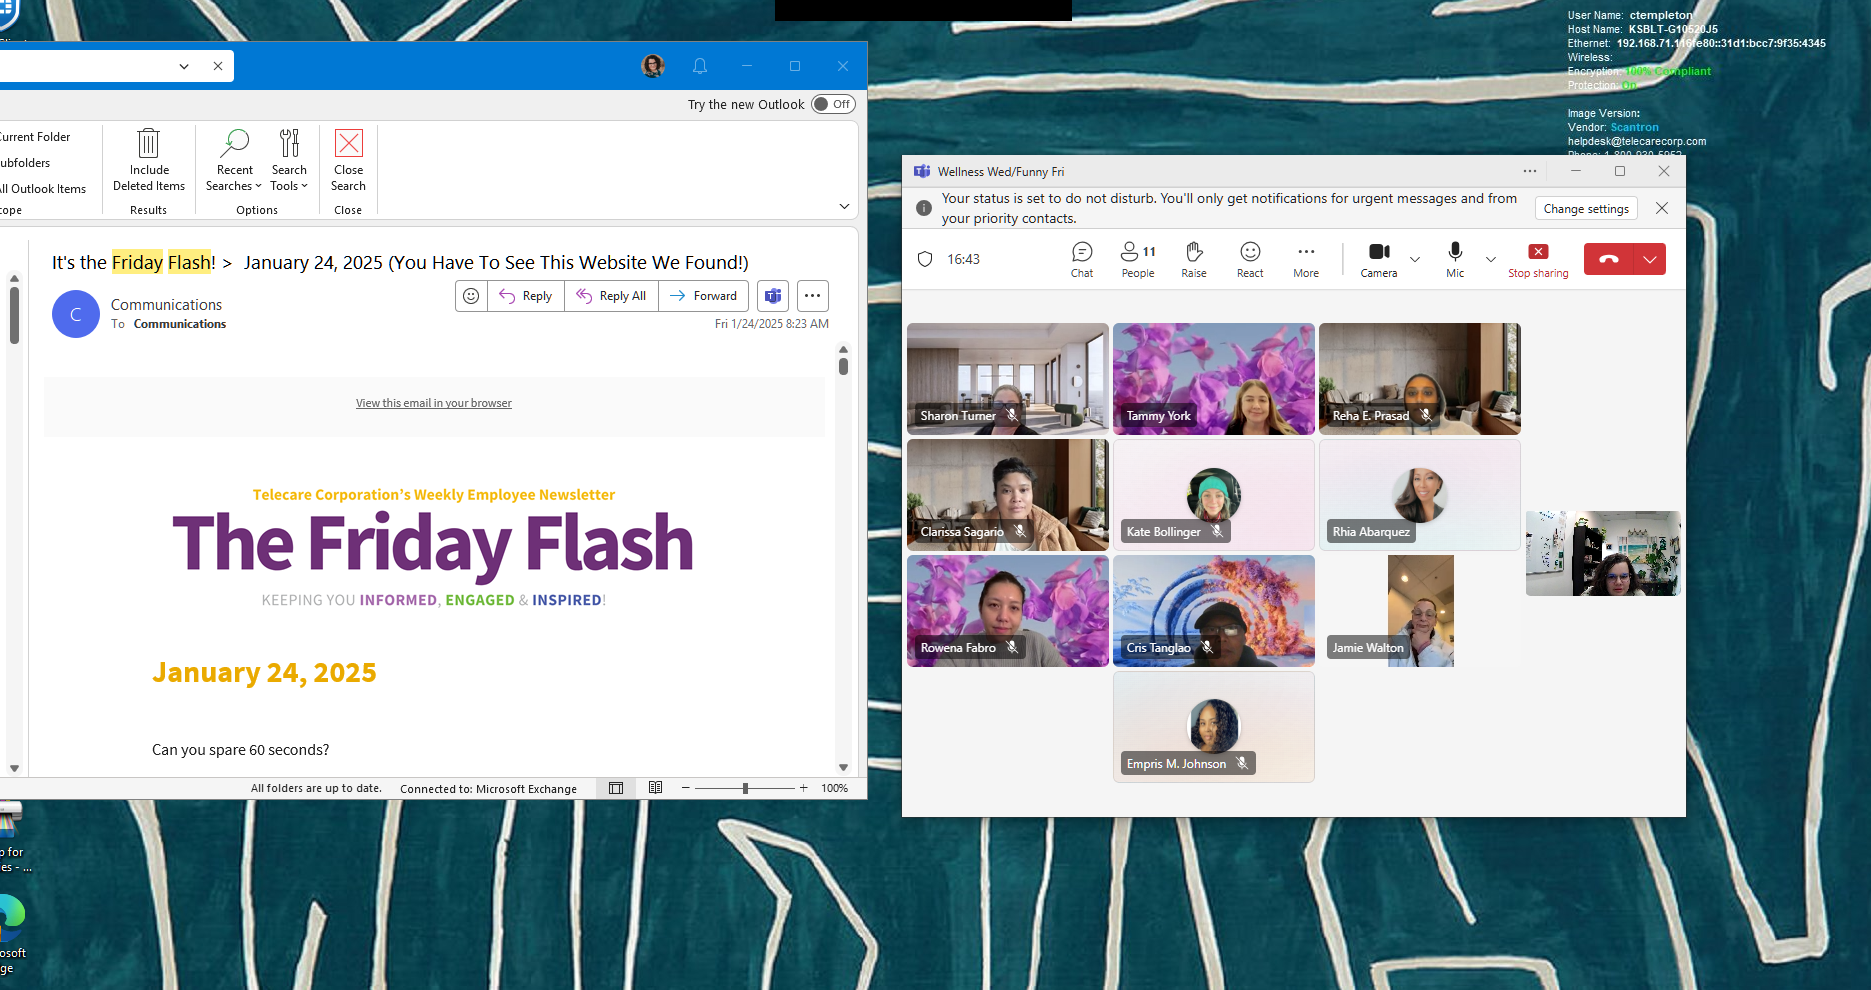The image size is (1871, 990).
Task: React to email with emoji button
Action: point(471,296)
